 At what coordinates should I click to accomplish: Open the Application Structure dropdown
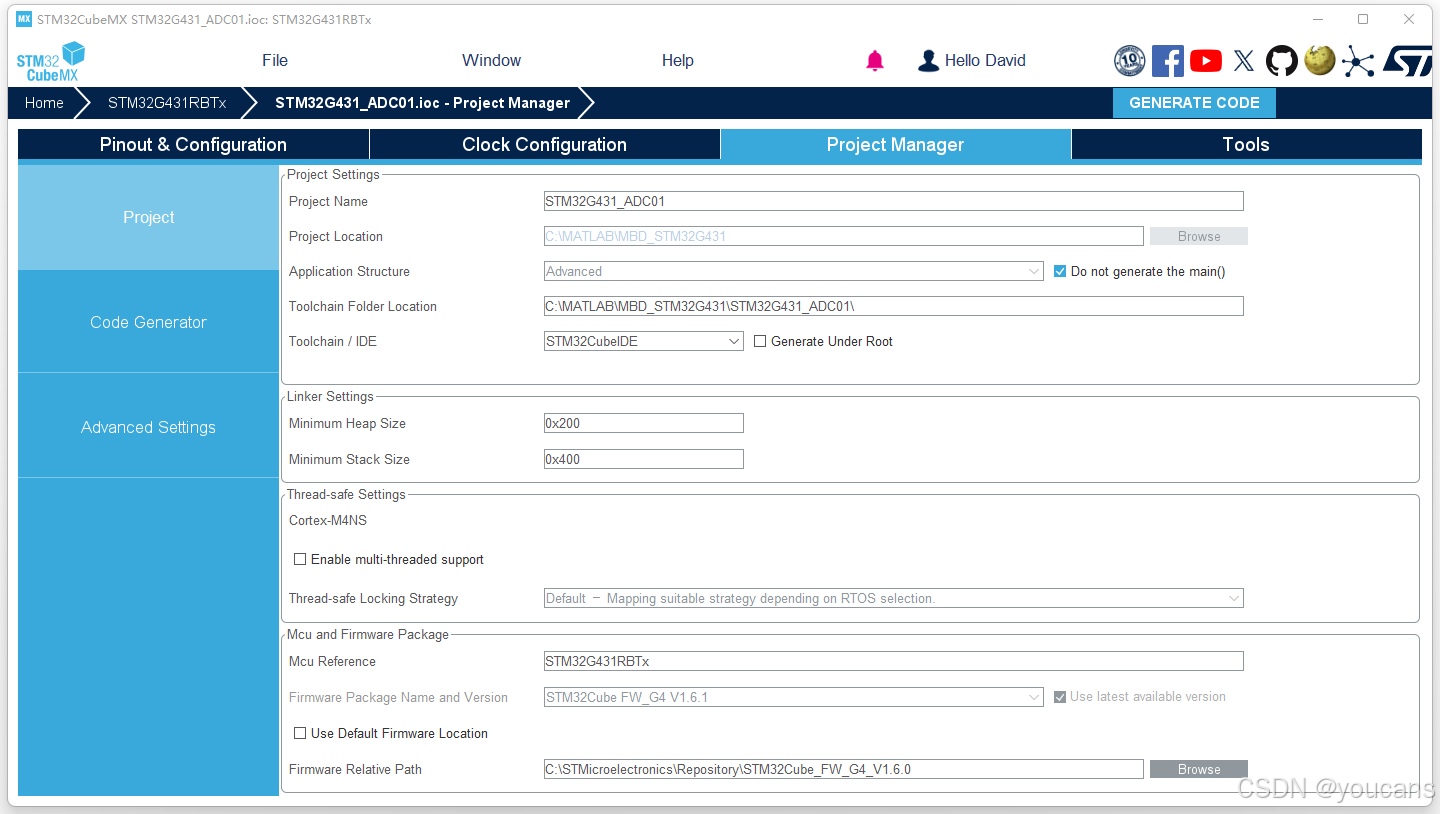click(x=794, y=271)
